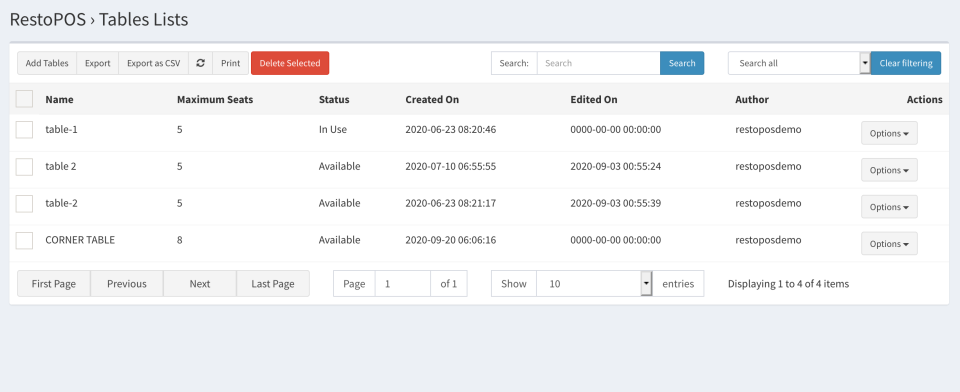Click the name cell 'CORNER TABLE'

click(x=80, y=240)
